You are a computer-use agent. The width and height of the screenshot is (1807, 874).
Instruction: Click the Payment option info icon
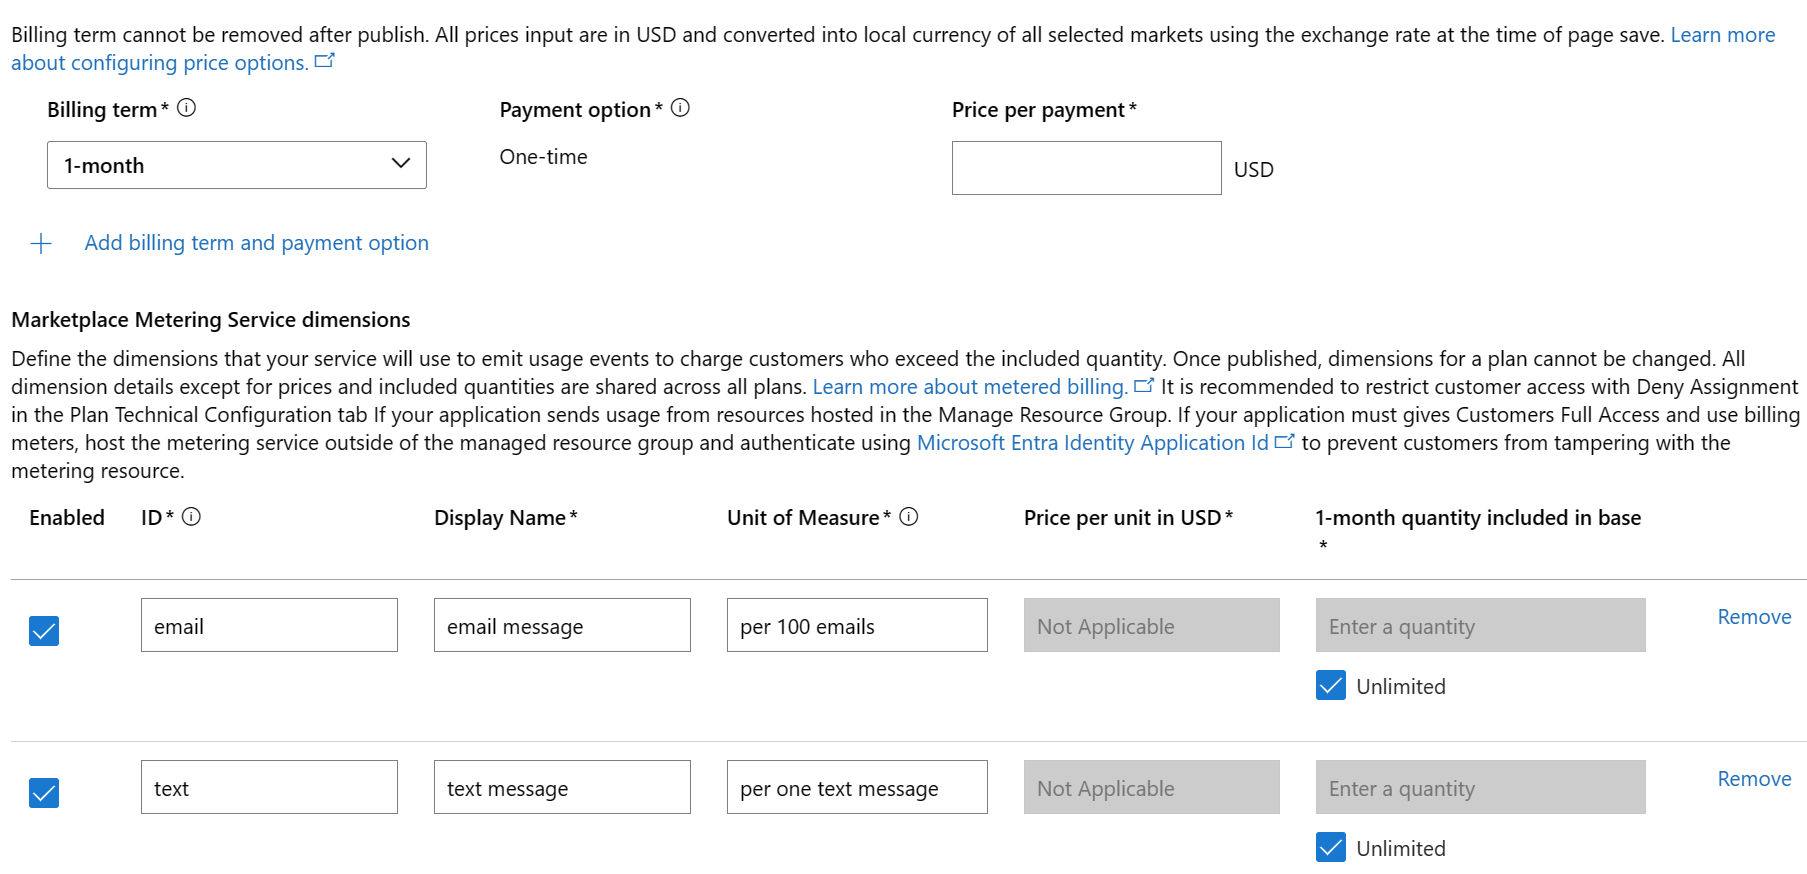680,108
